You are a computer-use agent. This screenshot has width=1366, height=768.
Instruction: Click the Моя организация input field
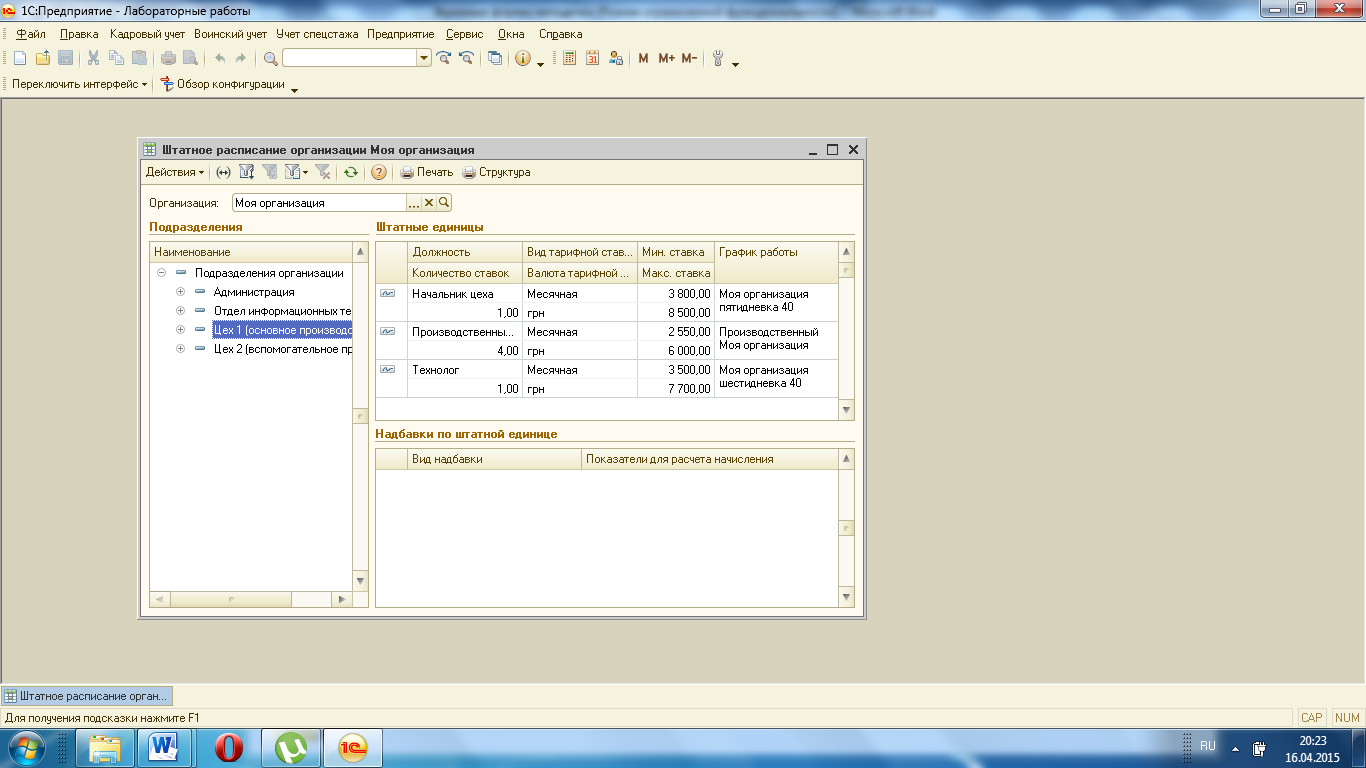[x=319, y=203]
